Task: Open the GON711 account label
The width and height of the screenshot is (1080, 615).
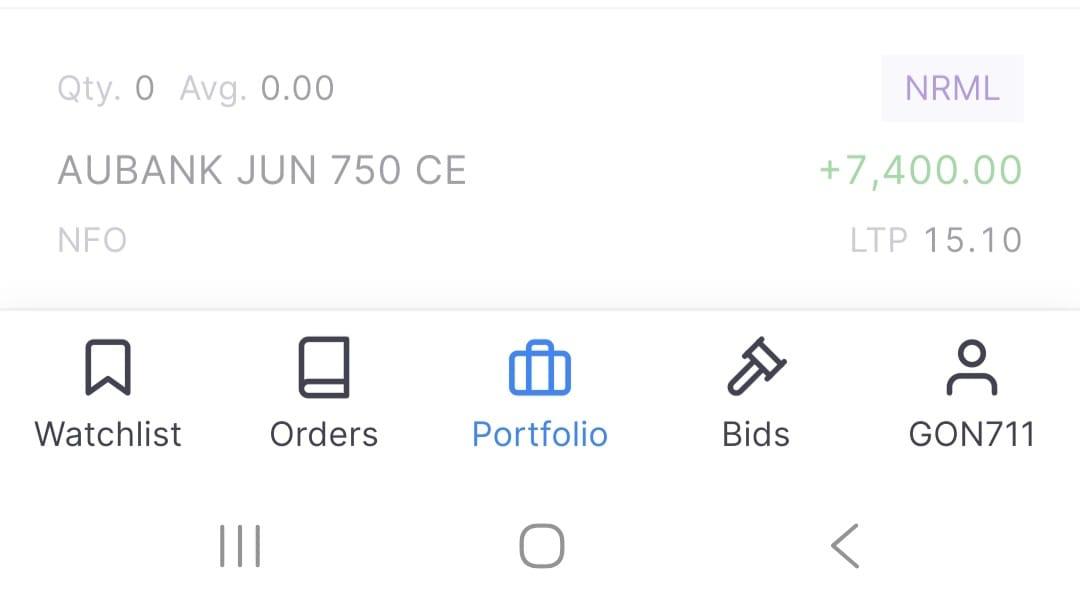Action: click(x=972, y=435)
